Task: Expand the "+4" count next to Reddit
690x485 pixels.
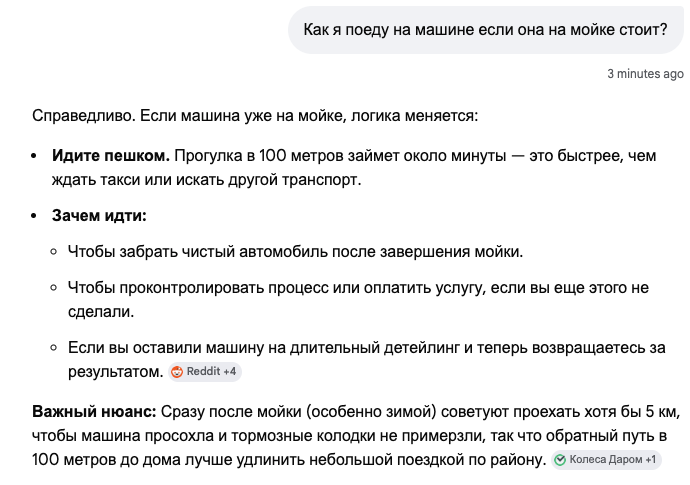Action: [228, 372]
